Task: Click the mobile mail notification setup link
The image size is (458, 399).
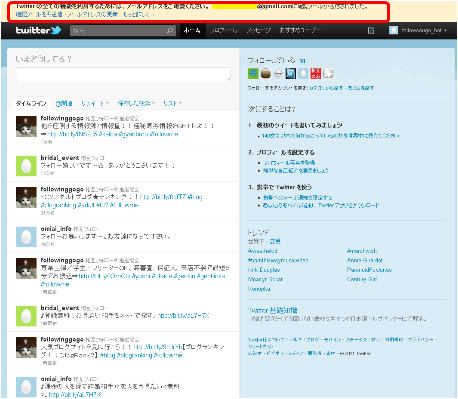Action: (297, 198)
